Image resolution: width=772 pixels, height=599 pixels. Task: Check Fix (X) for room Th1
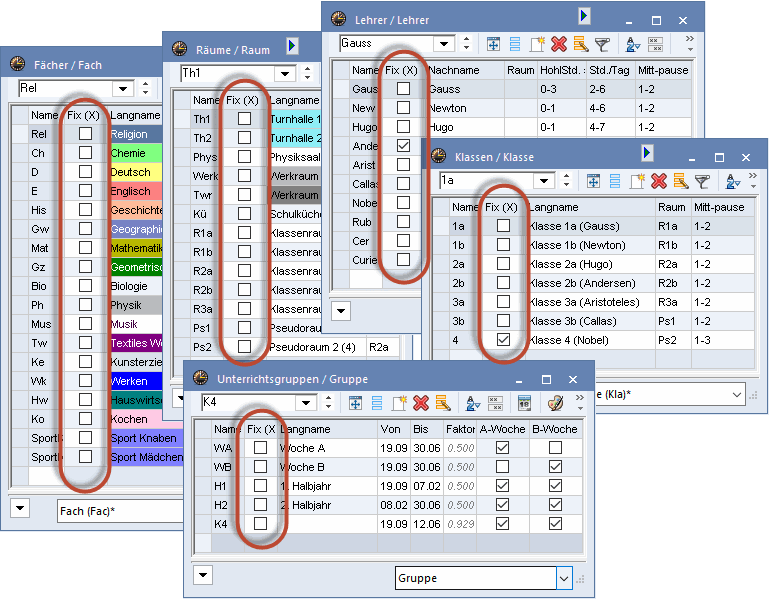[244, 119]
